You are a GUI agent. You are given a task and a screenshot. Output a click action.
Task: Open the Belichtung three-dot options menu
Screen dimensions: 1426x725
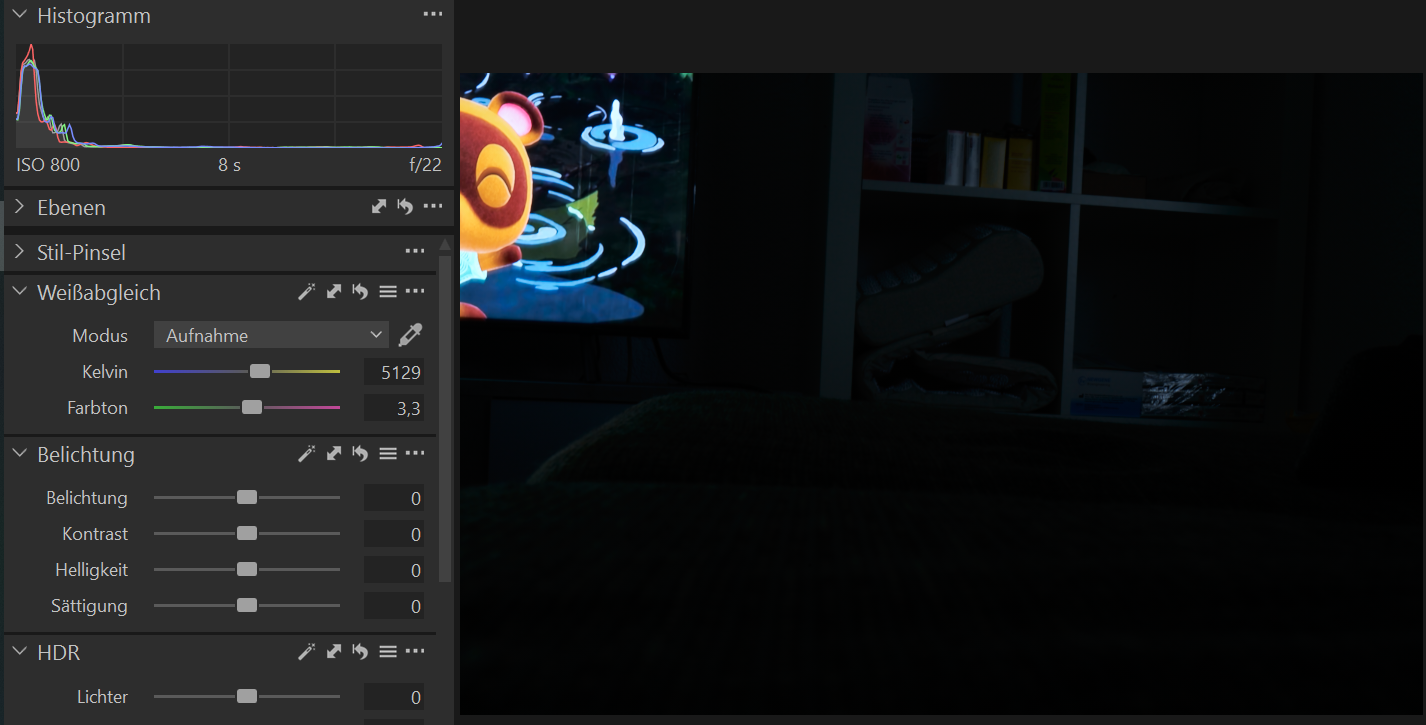pos(415,454)
